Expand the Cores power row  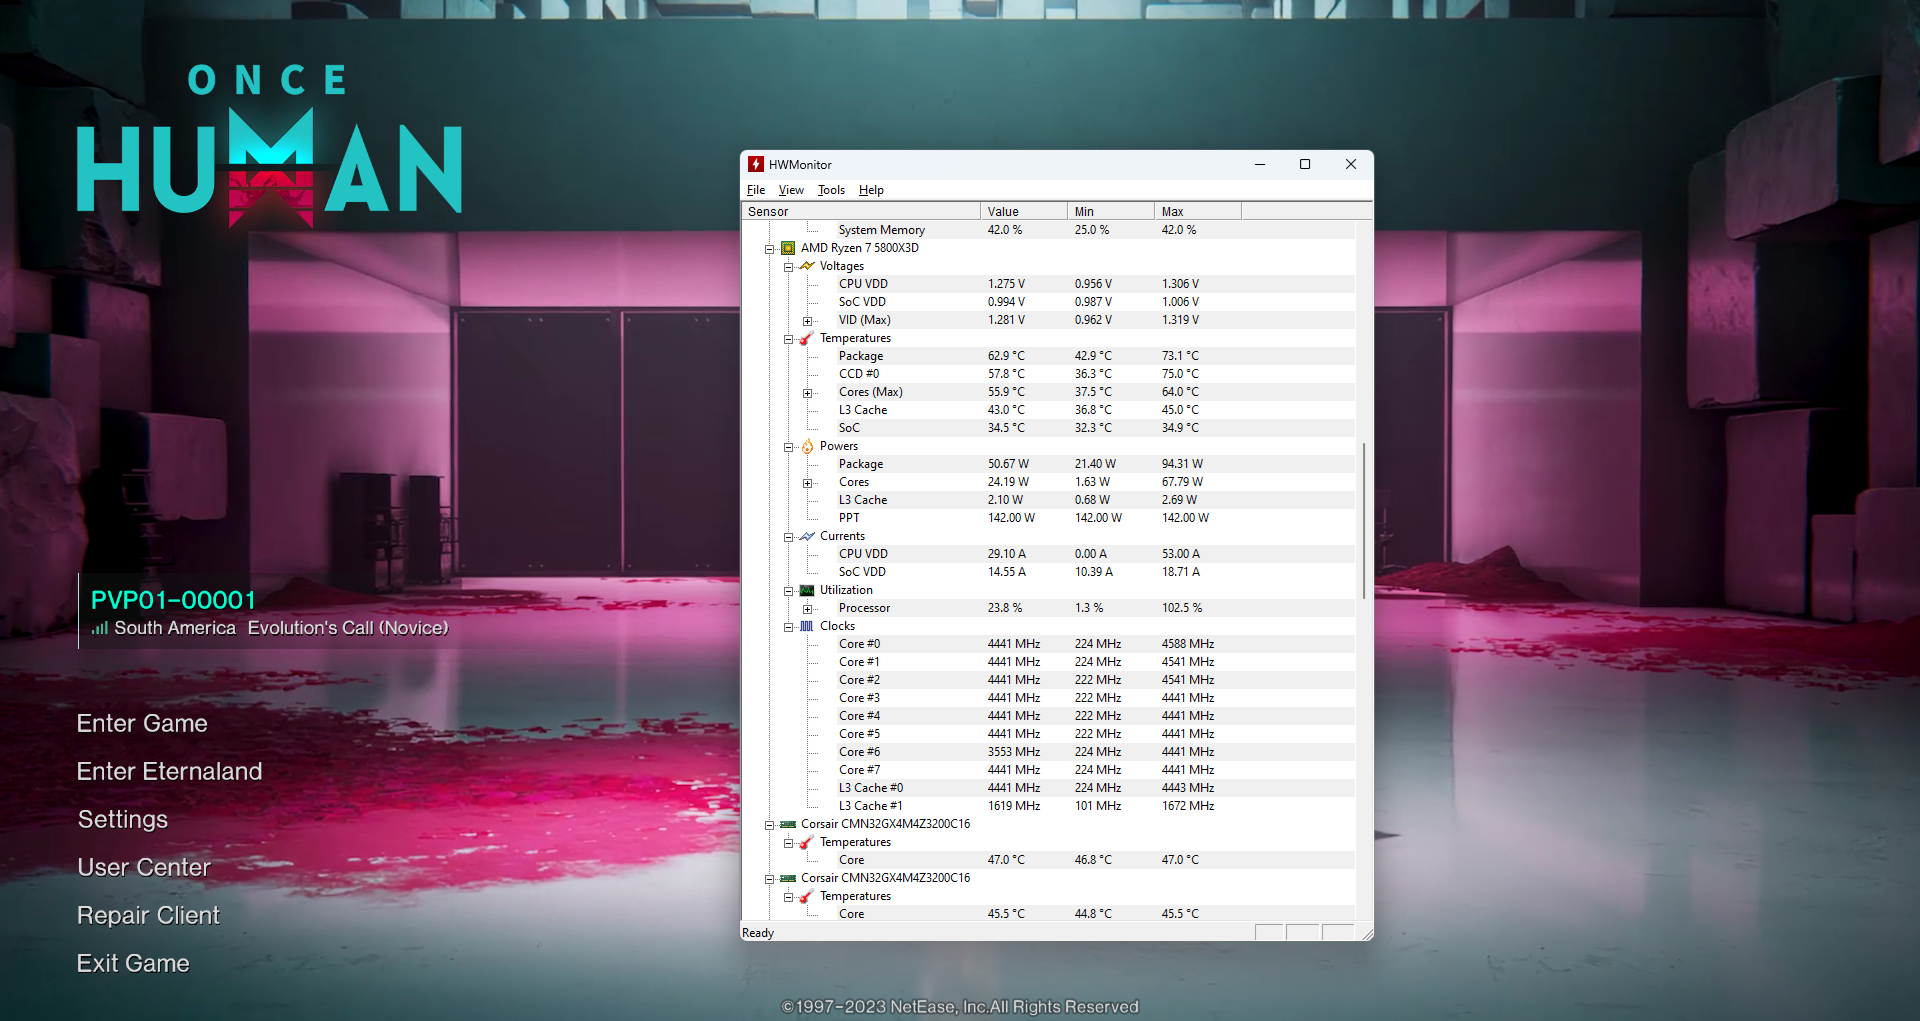pyautogui.click(x=807, y=483)
